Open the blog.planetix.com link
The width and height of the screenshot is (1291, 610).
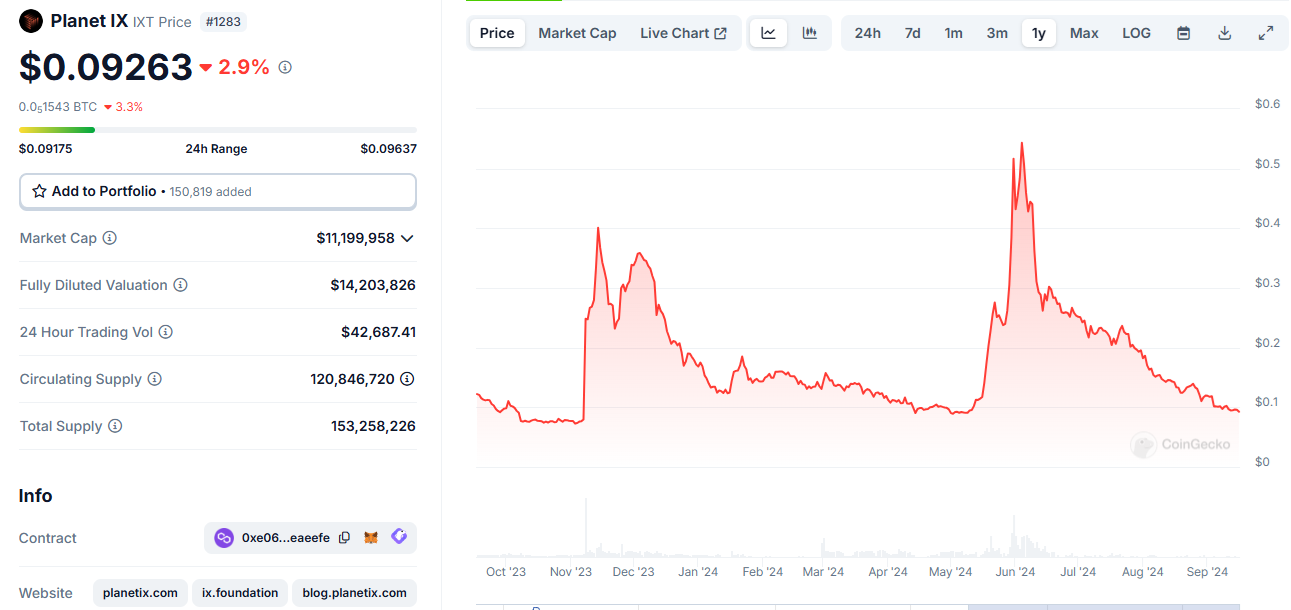click(355, 593)
